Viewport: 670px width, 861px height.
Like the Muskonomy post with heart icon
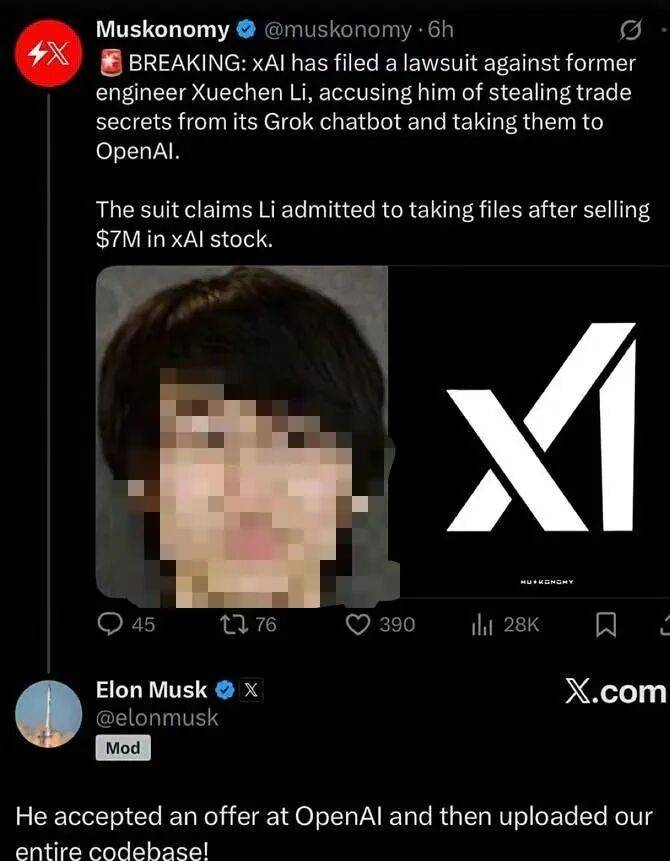(359, 625)
